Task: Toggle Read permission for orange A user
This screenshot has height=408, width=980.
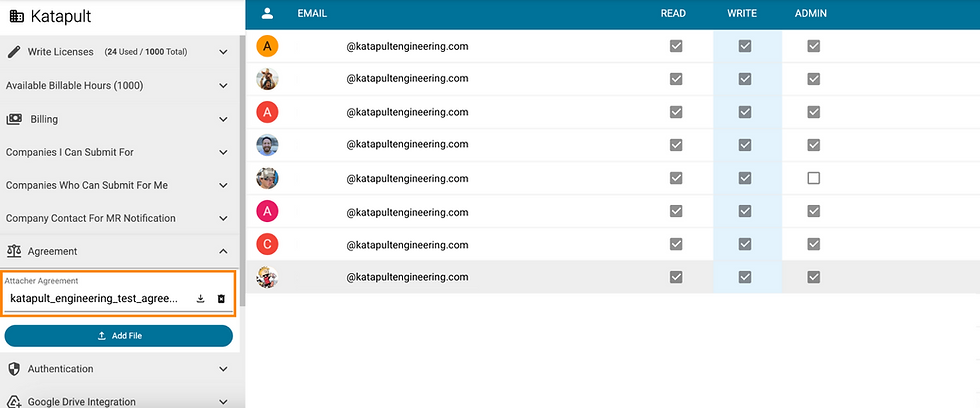Action: [x=676, y=46]
